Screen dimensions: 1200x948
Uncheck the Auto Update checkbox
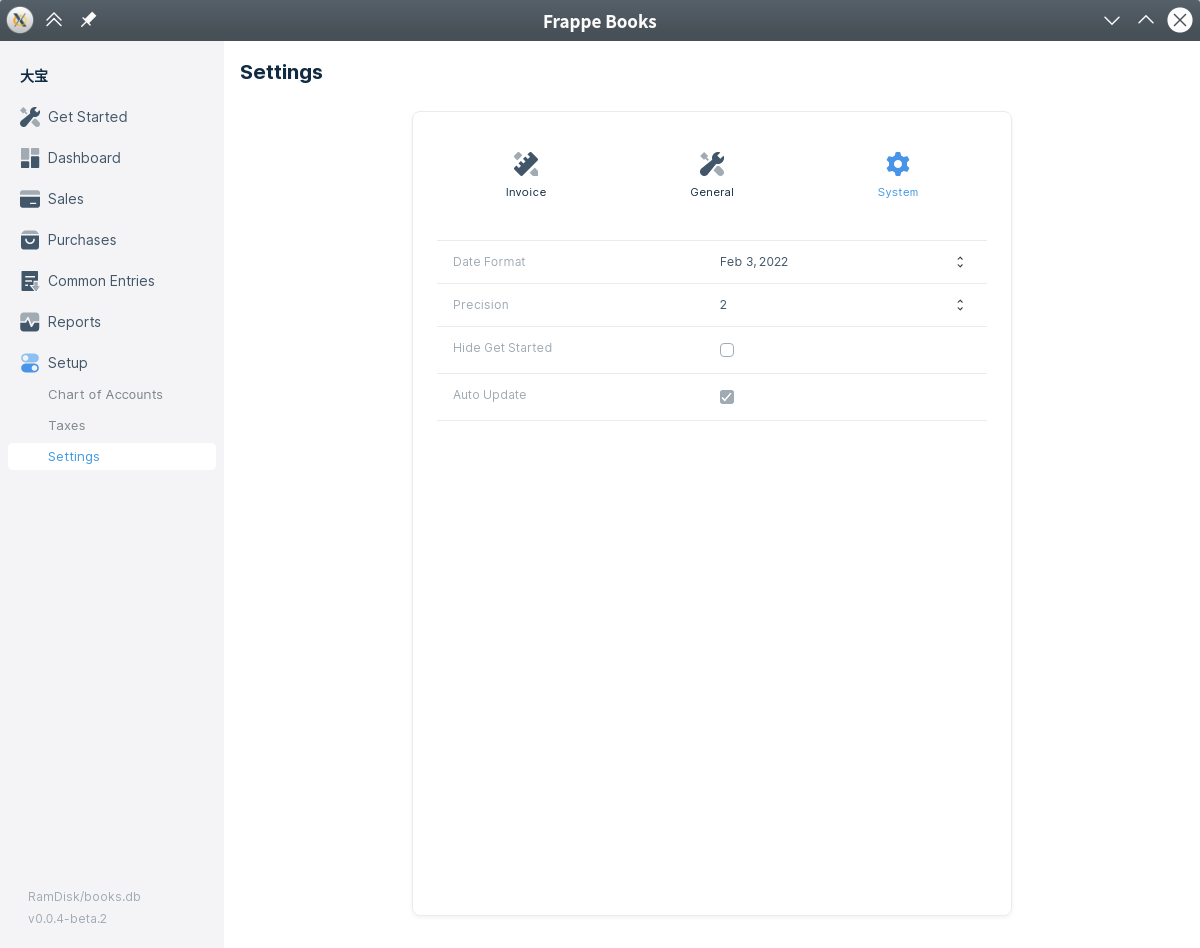point(727,397)
